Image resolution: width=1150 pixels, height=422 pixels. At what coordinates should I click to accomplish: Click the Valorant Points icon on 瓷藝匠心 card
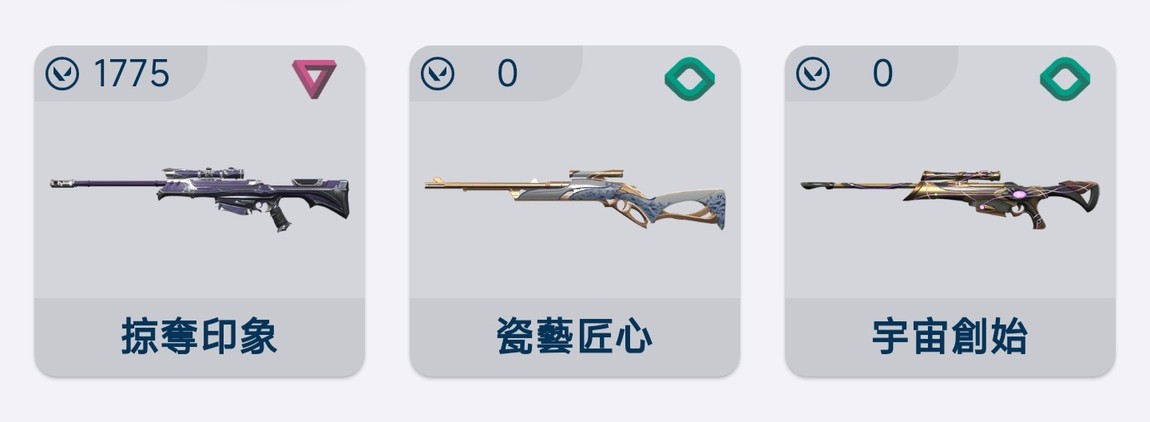coord(438,74)
